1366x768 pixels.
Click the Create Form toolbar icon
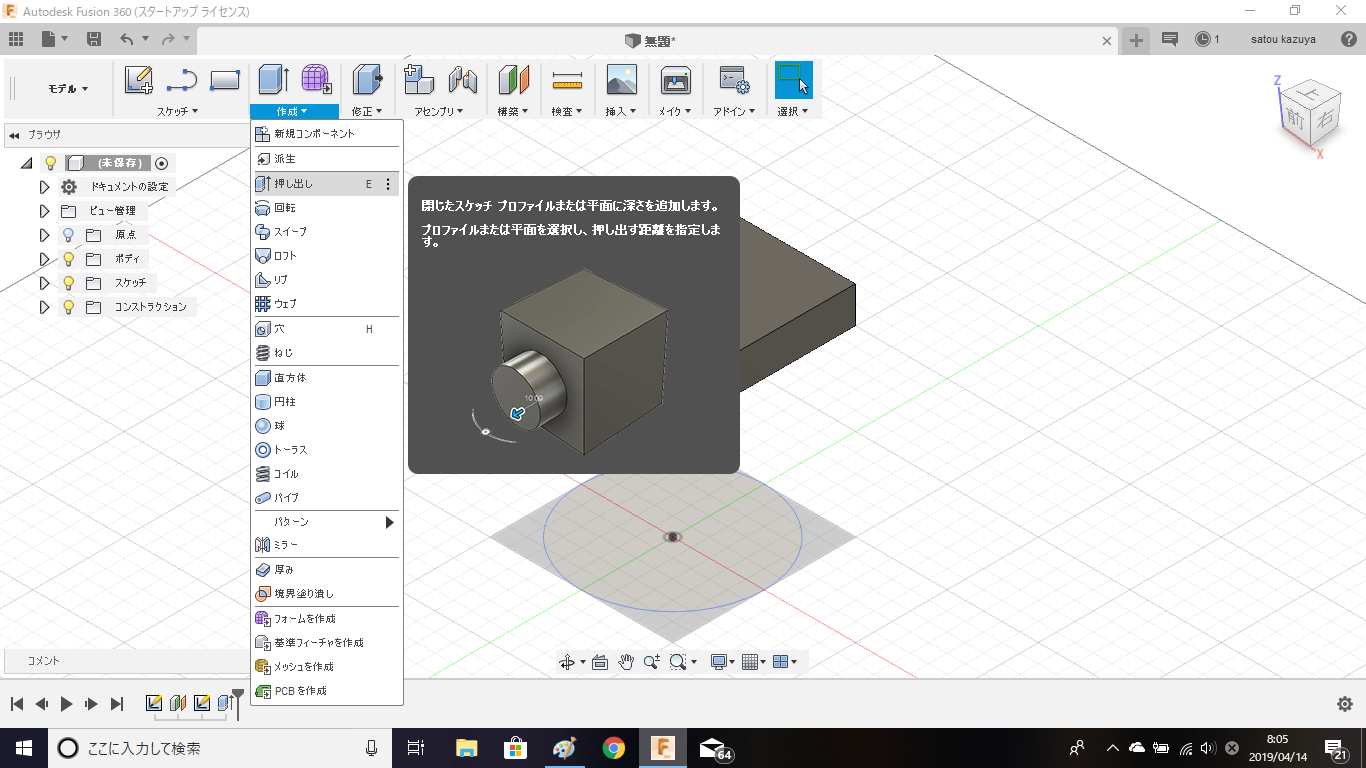[x=317, y=80]
